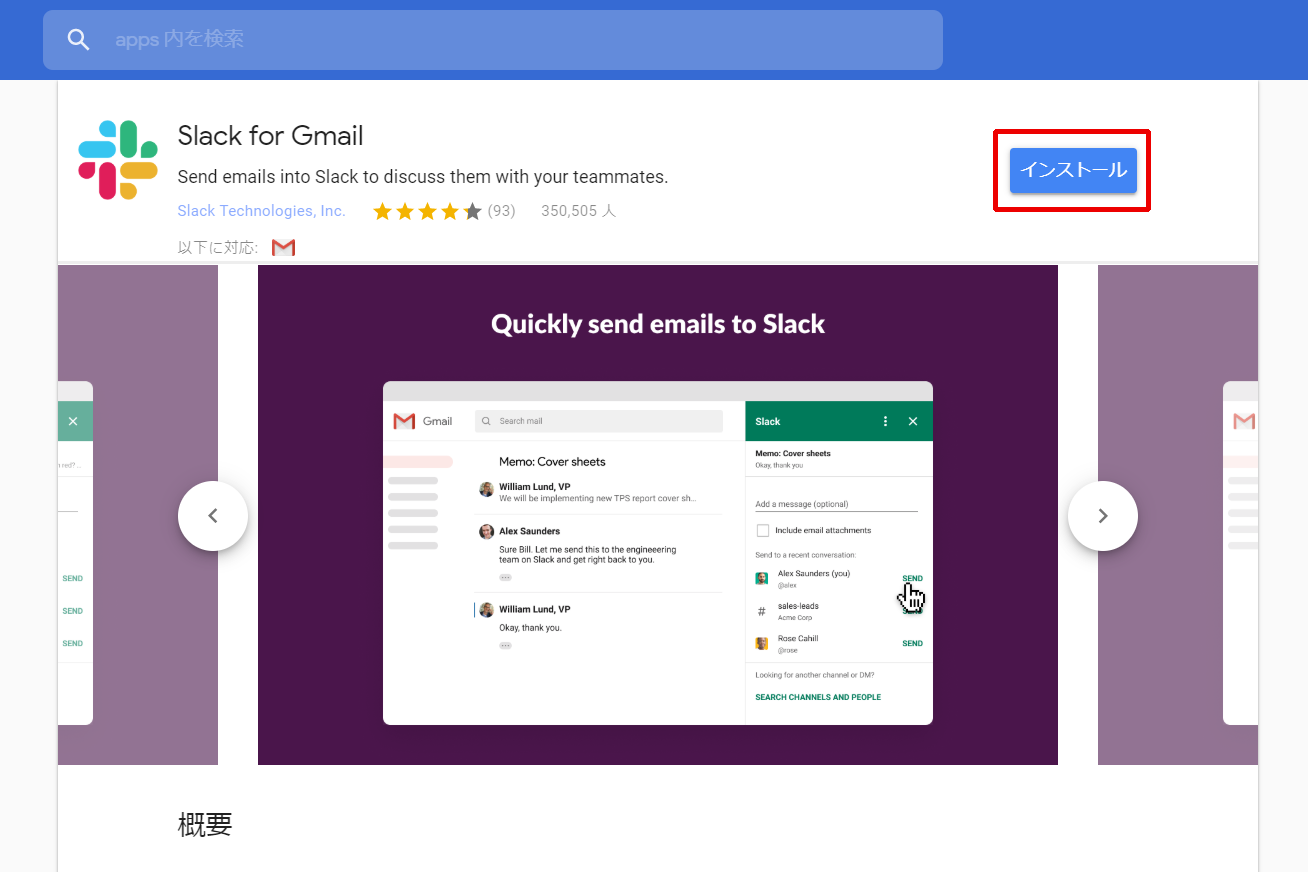
Task: Click the Quickly send emails to Slack heading
Action: [x=658, y=324]
